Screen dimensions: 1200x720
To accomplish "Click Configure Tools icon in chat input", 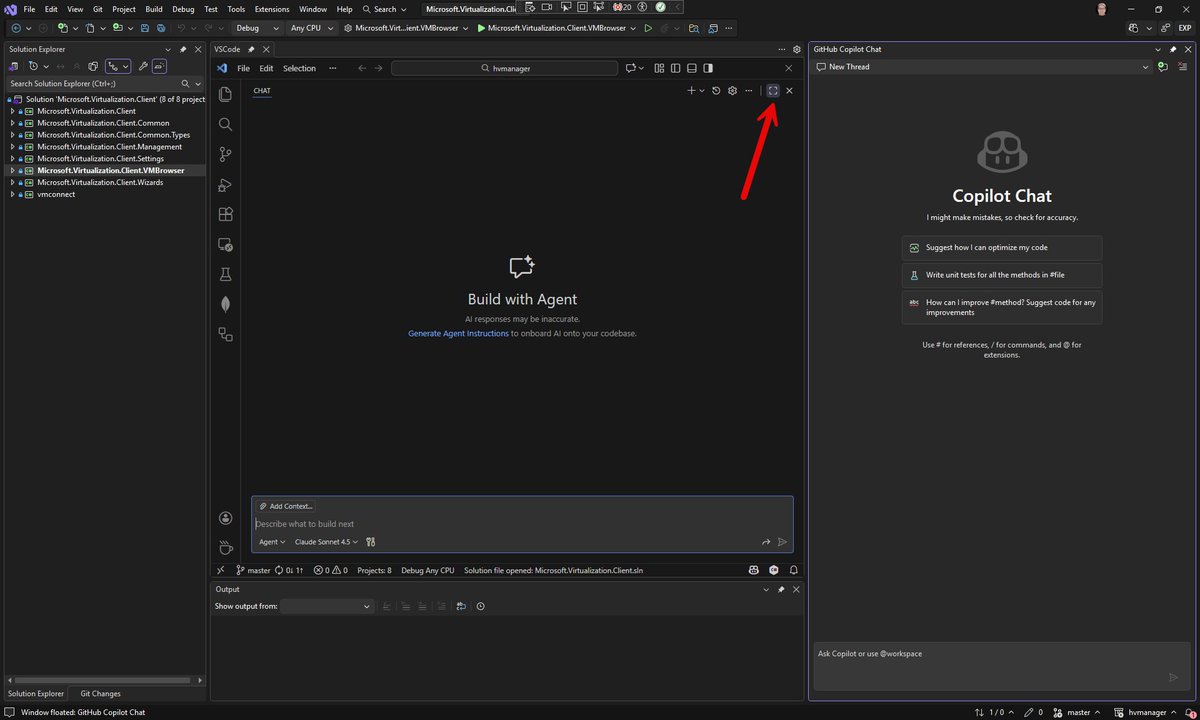I will pos(371,542).
